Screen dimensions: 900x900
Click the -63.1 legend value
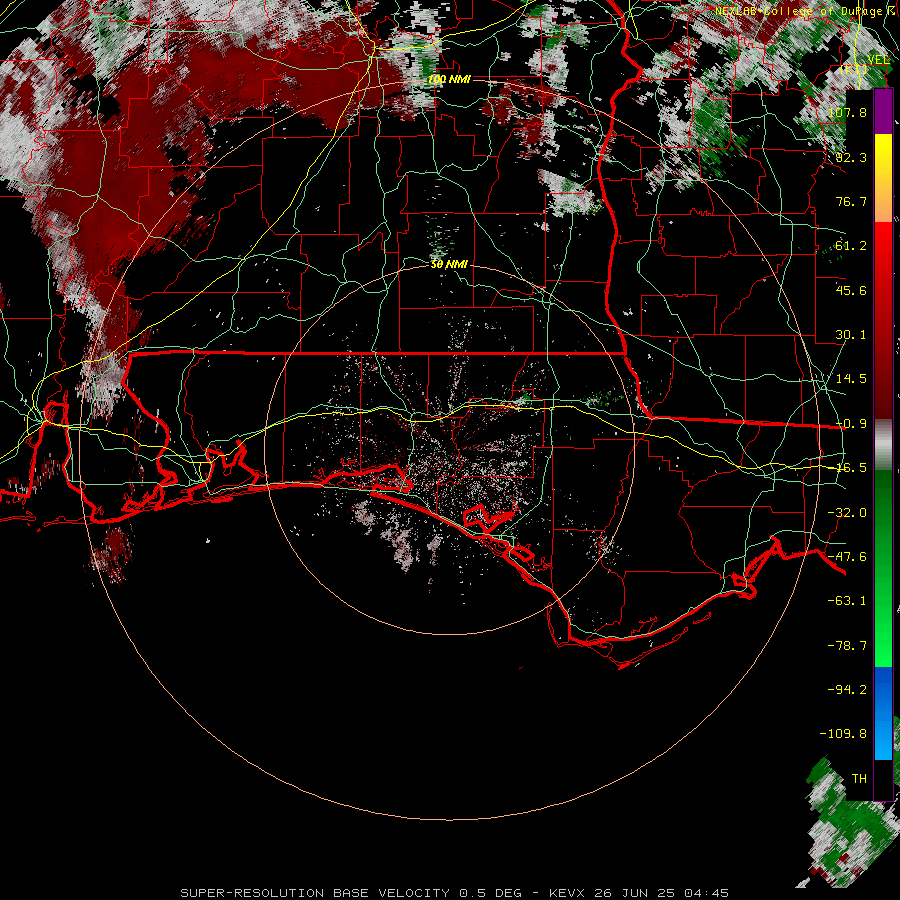pos(848,600)
